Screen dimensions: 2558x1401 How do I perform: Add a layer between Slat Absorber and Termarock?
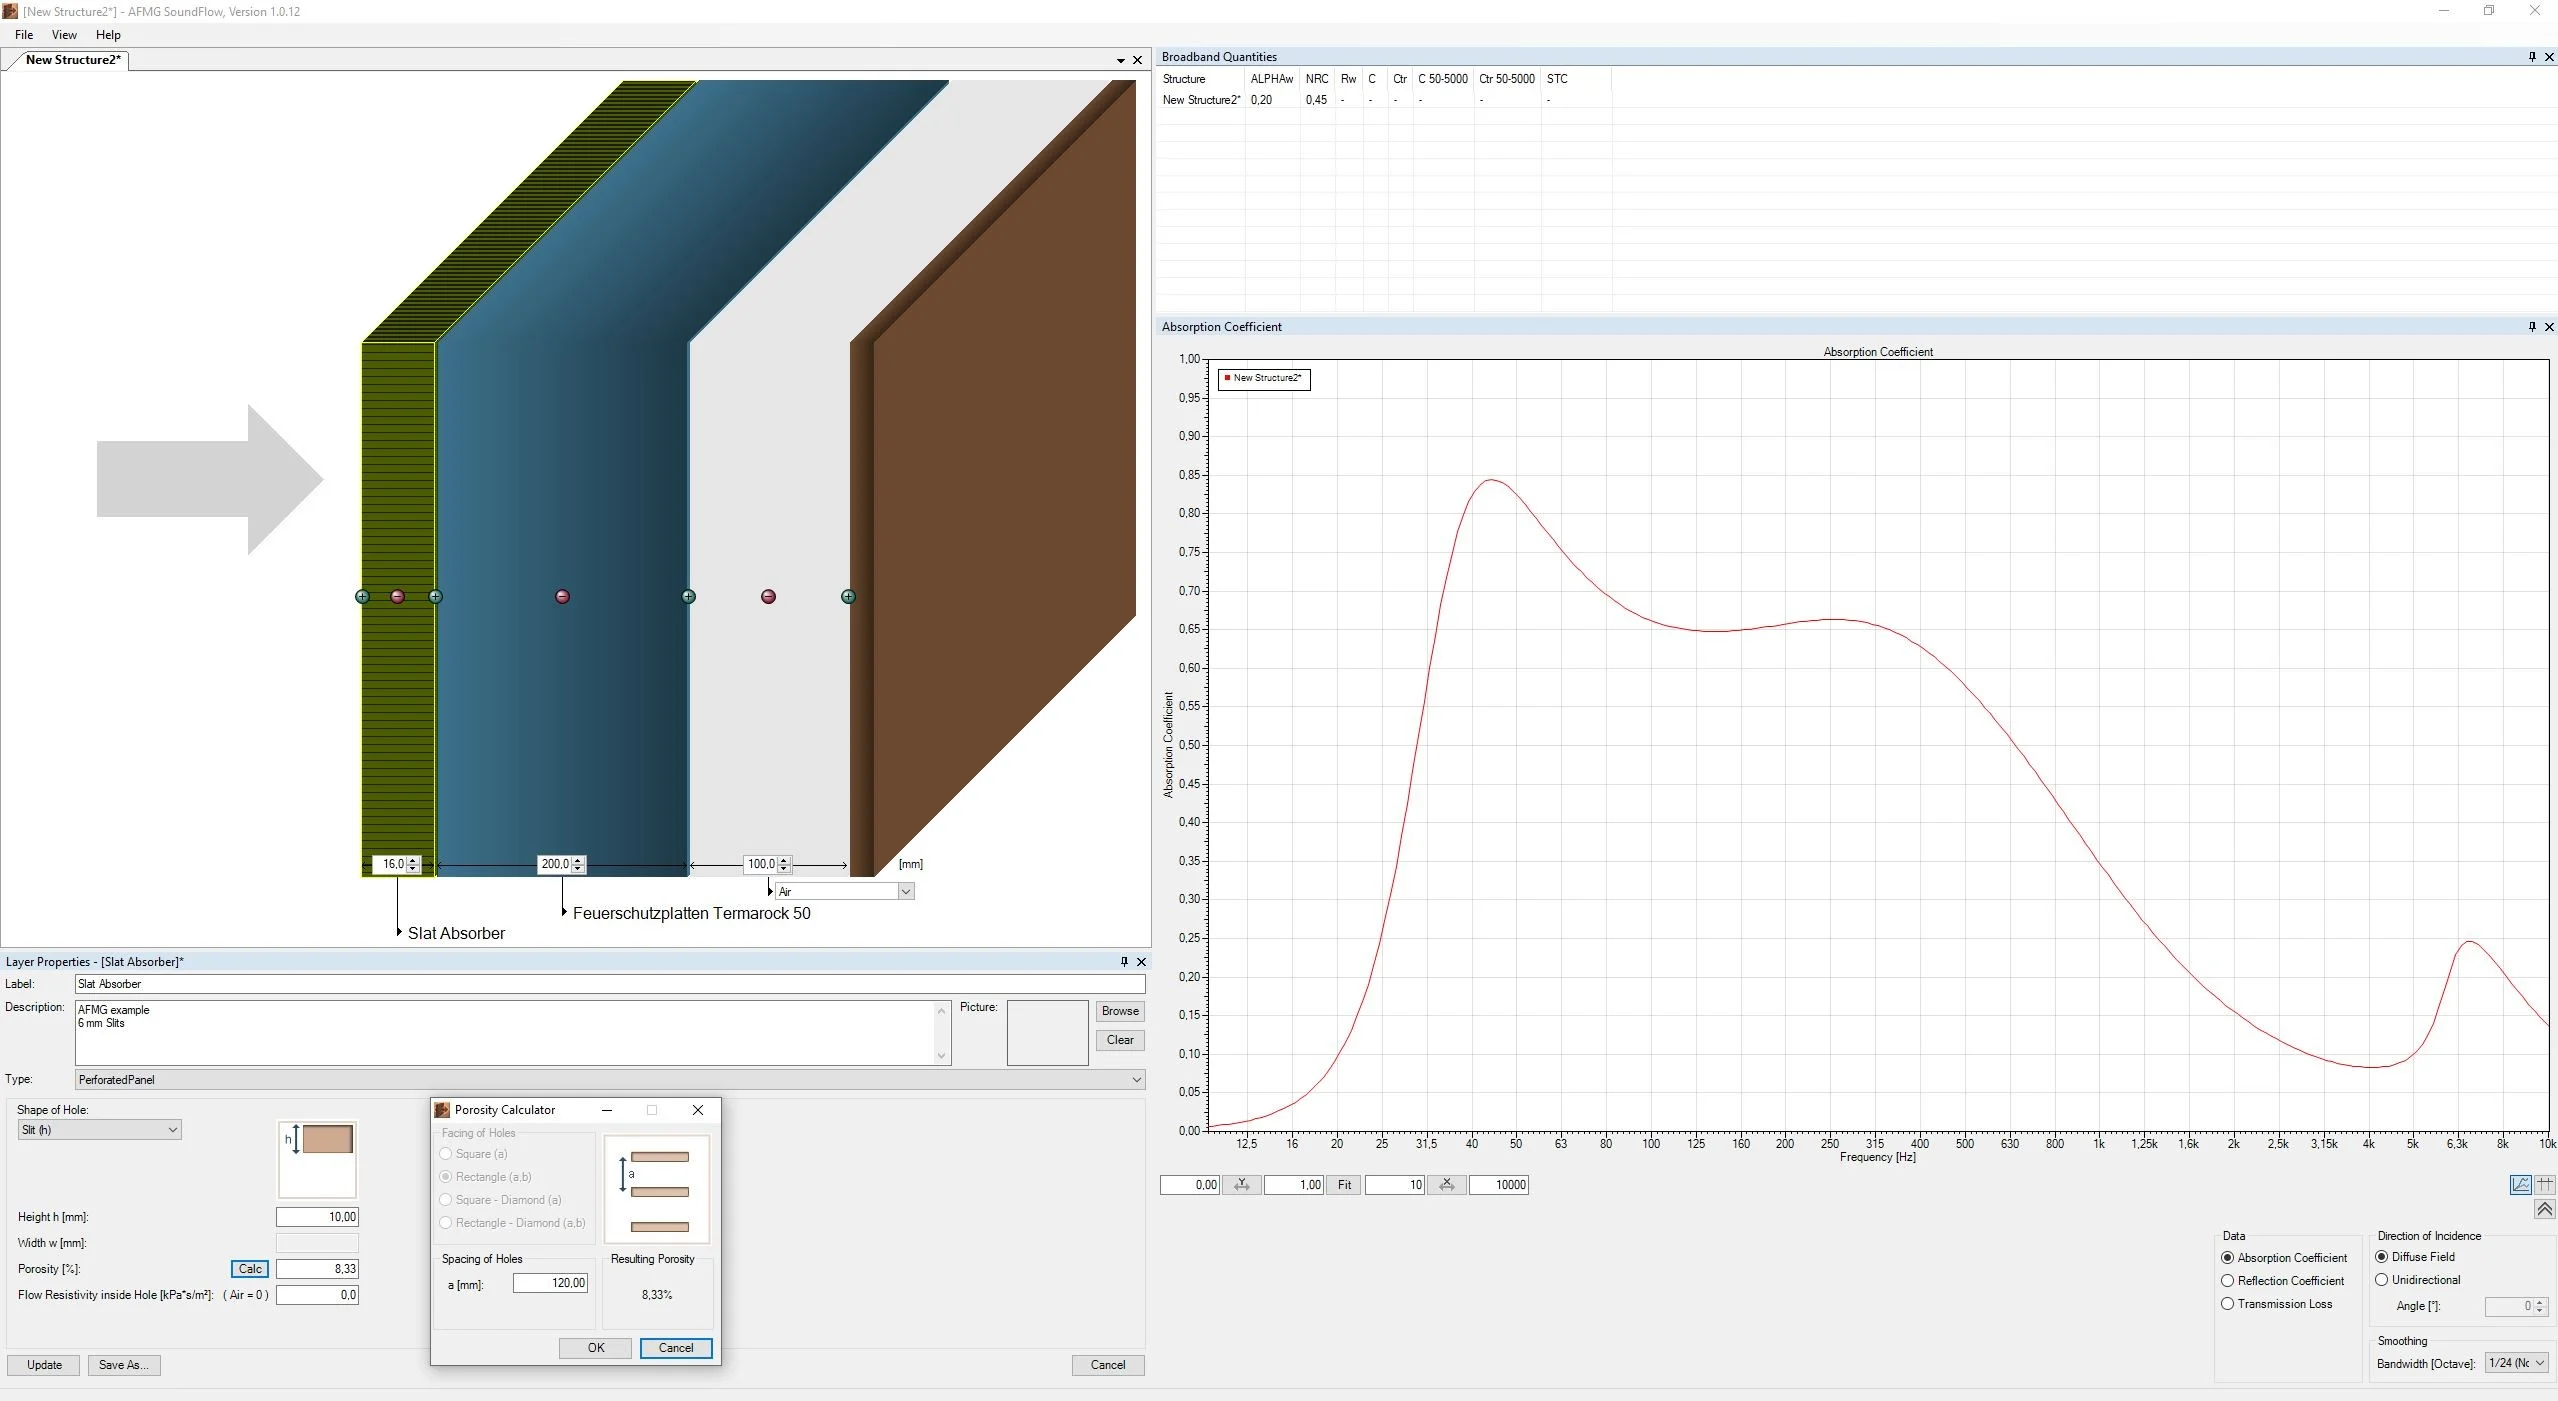pyautogui.click(x=435, y=597)
